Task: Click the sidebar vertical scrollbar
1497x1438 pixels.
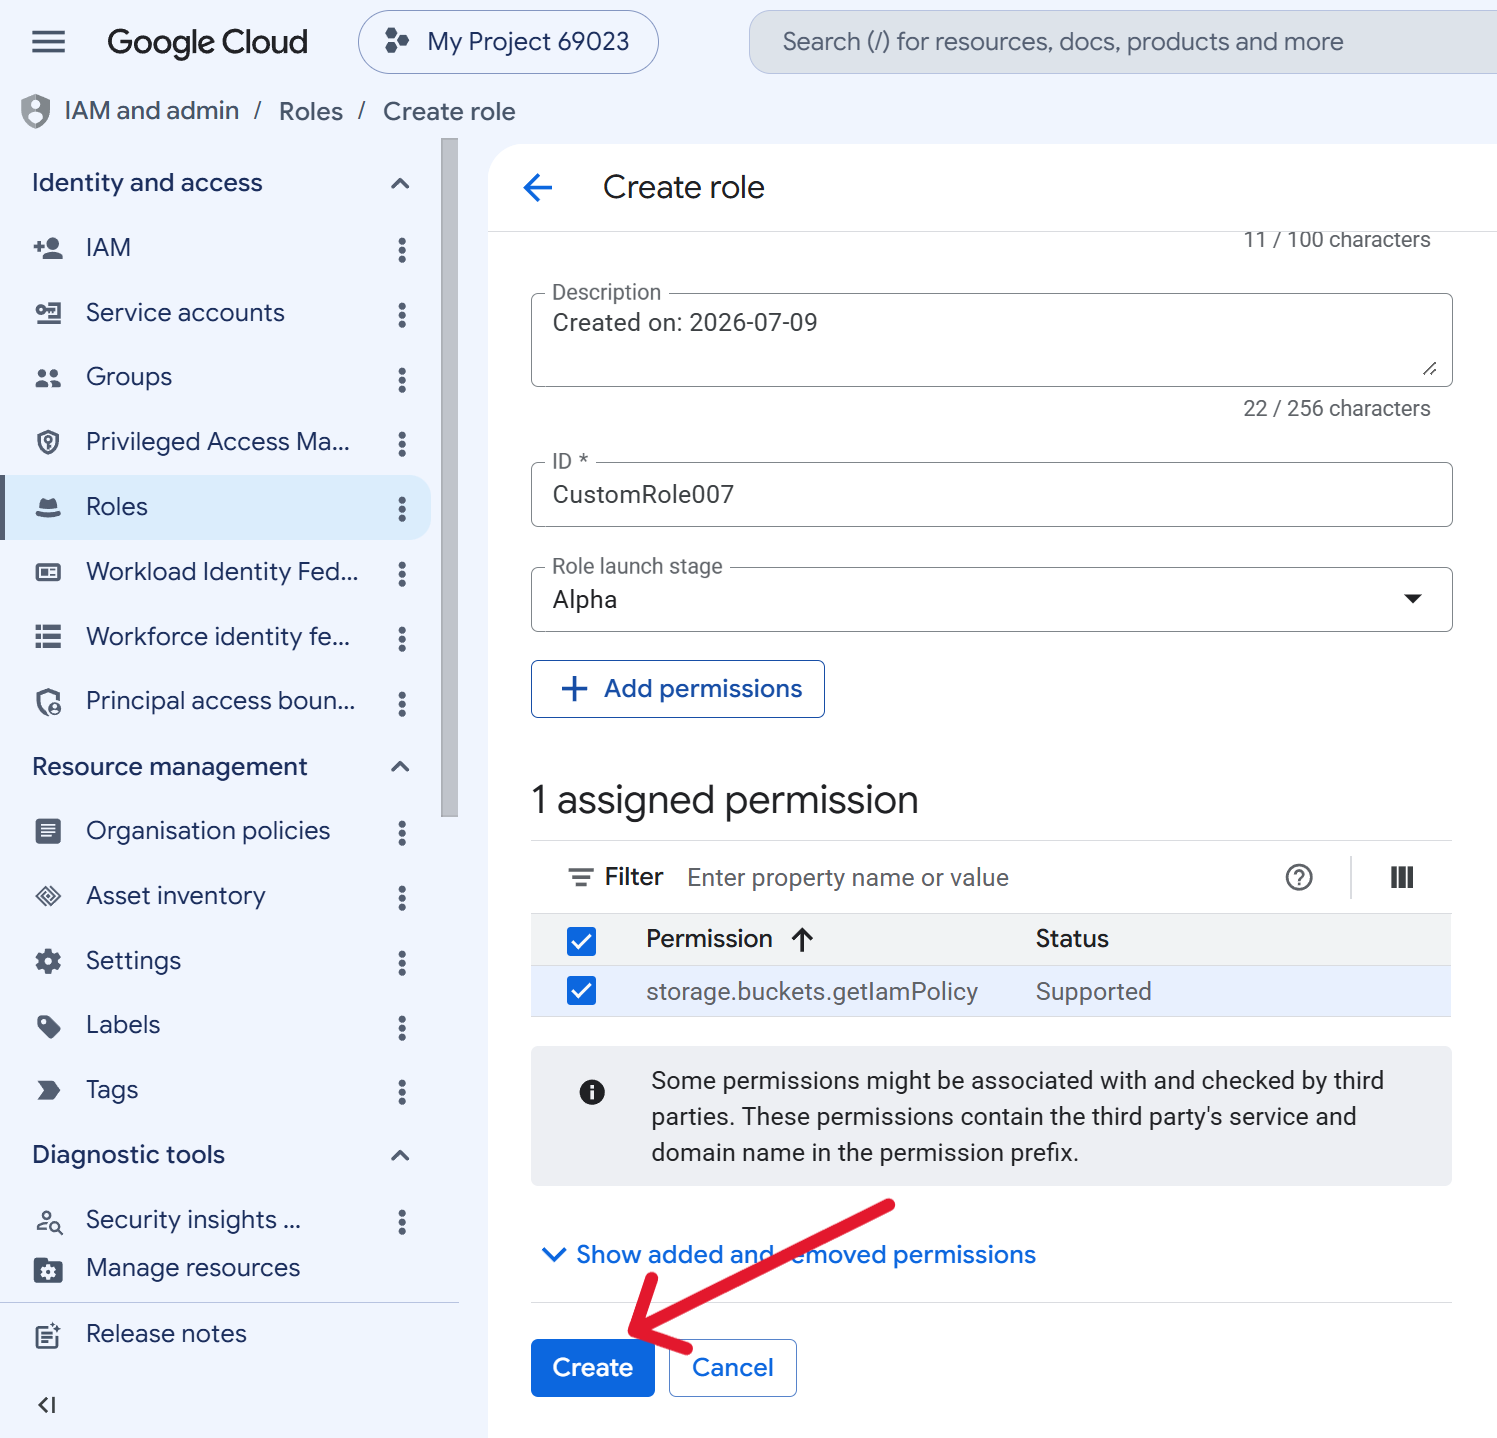Action: pyautogui.click(x=450, y=478)
